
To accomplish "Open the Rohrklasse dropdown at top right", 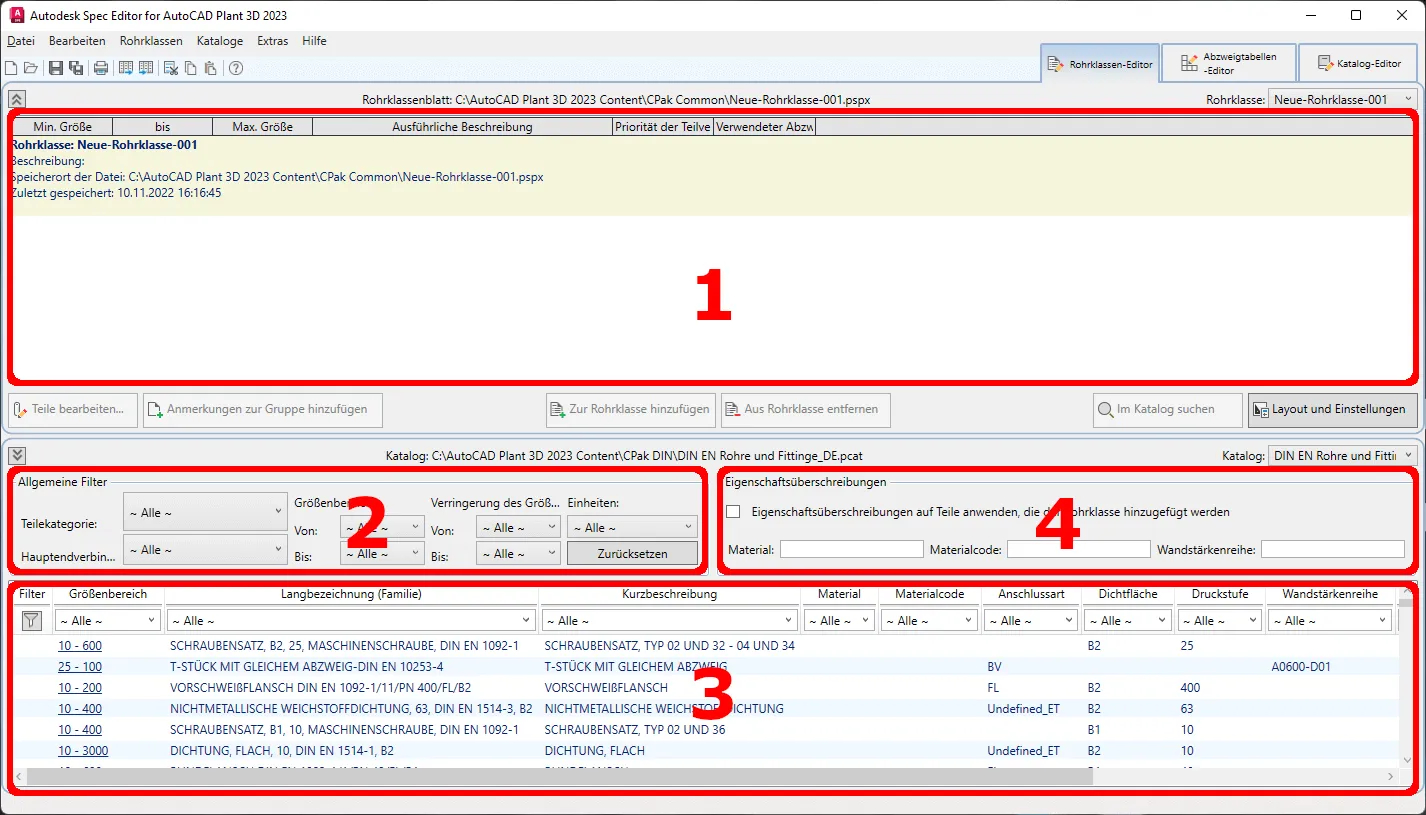I will (x=1342, y=99).
